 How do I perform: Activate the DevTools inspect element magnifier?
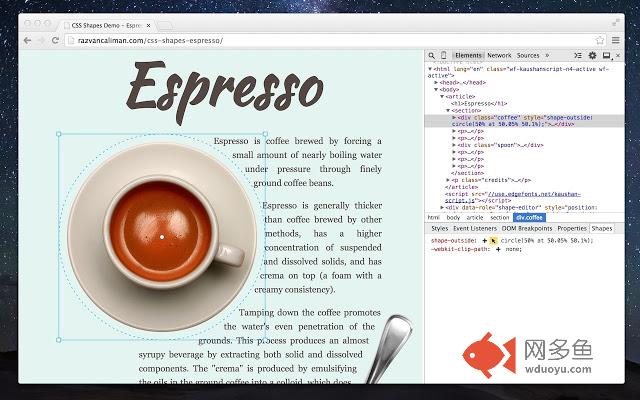[432, 55]
